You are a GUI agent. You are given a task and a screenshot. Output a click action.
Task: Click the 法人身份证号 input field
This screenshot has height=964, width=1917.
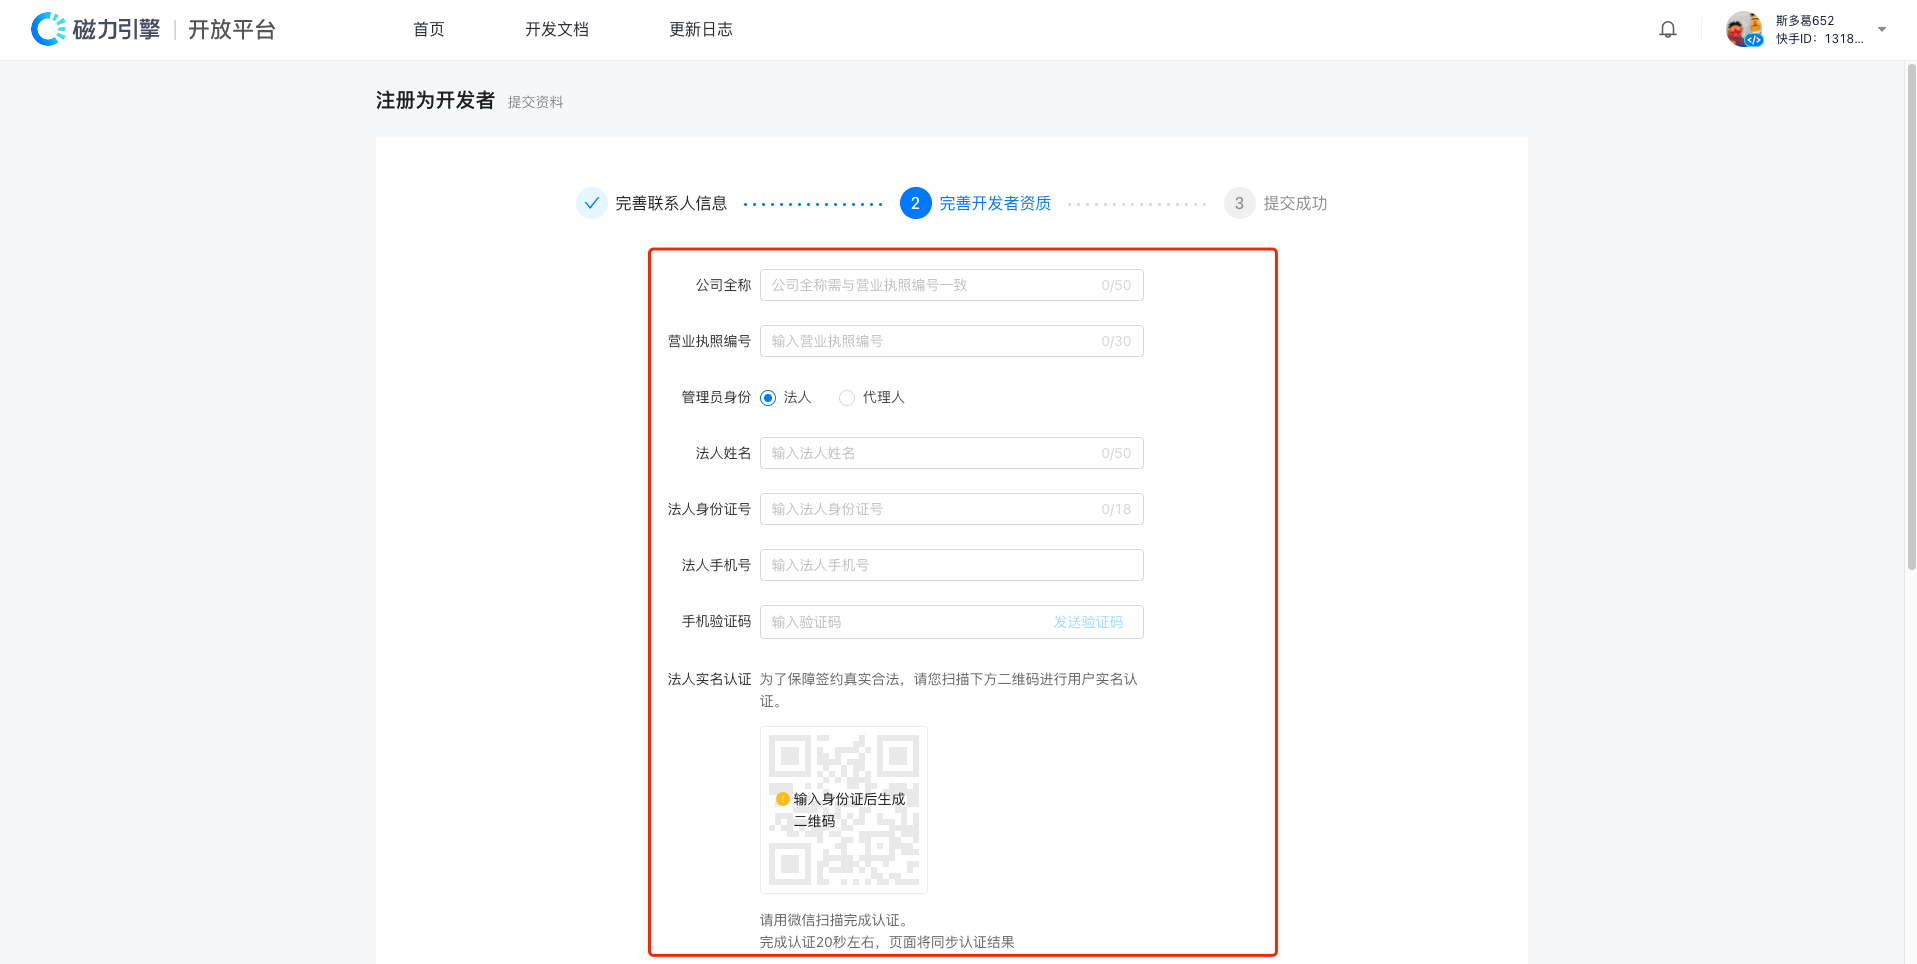point(951,509)
